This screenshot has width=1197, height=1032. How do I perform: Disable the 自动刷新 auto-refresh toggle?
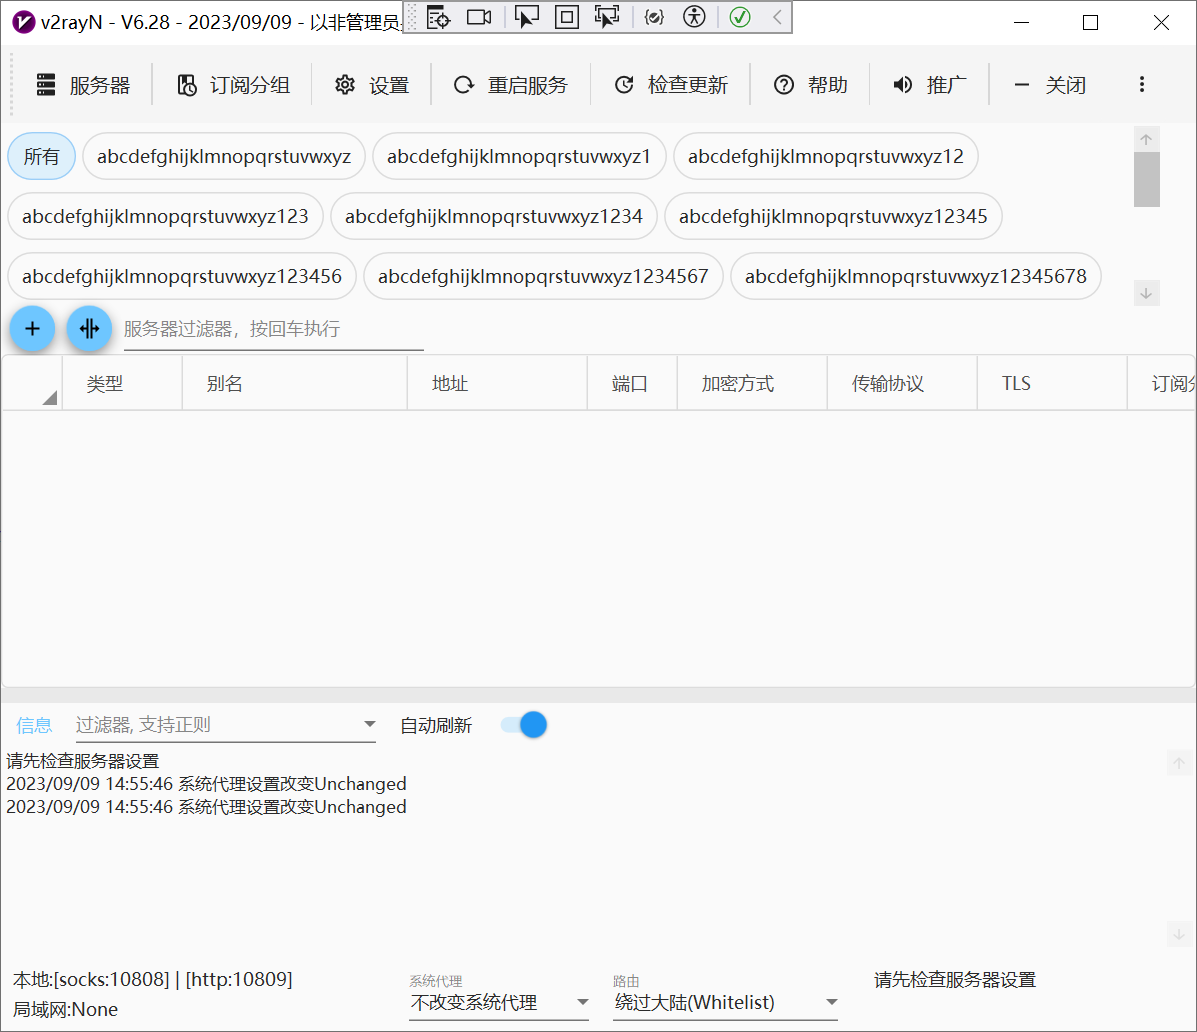(524, 725)
